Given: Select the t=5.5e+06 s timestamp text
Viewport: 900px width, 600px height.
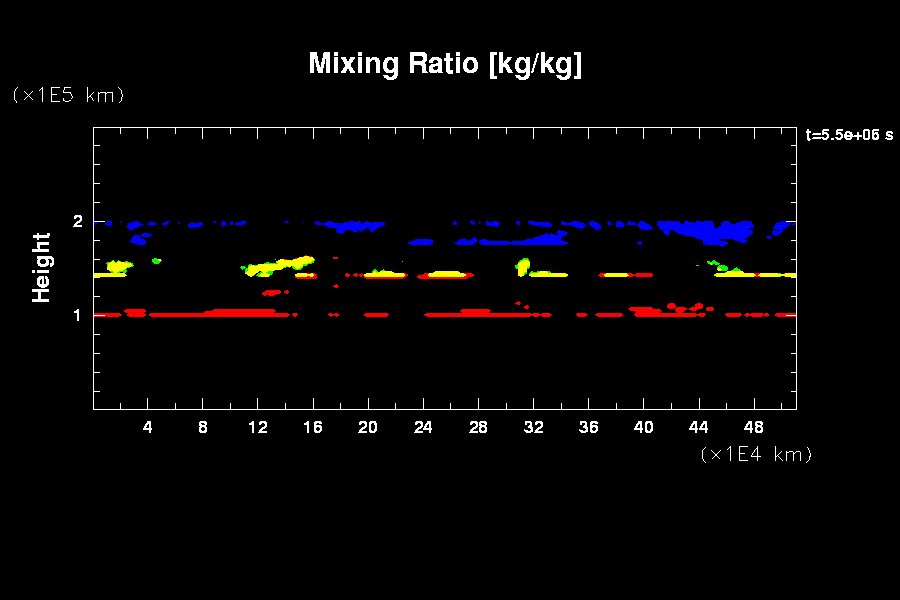Looking at the screenshot, I should point(849,135).
